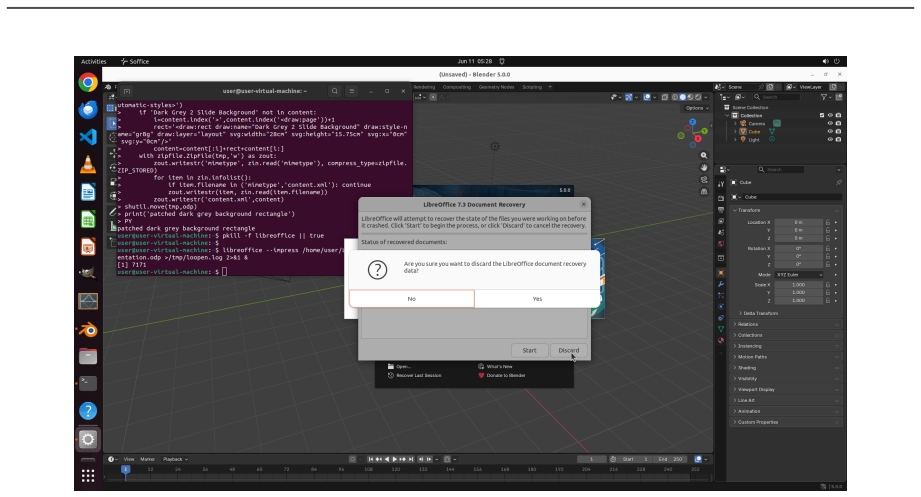Click the blue Z axis gizmo
Screen dimensions: 921x497
(x=693, y=122)
